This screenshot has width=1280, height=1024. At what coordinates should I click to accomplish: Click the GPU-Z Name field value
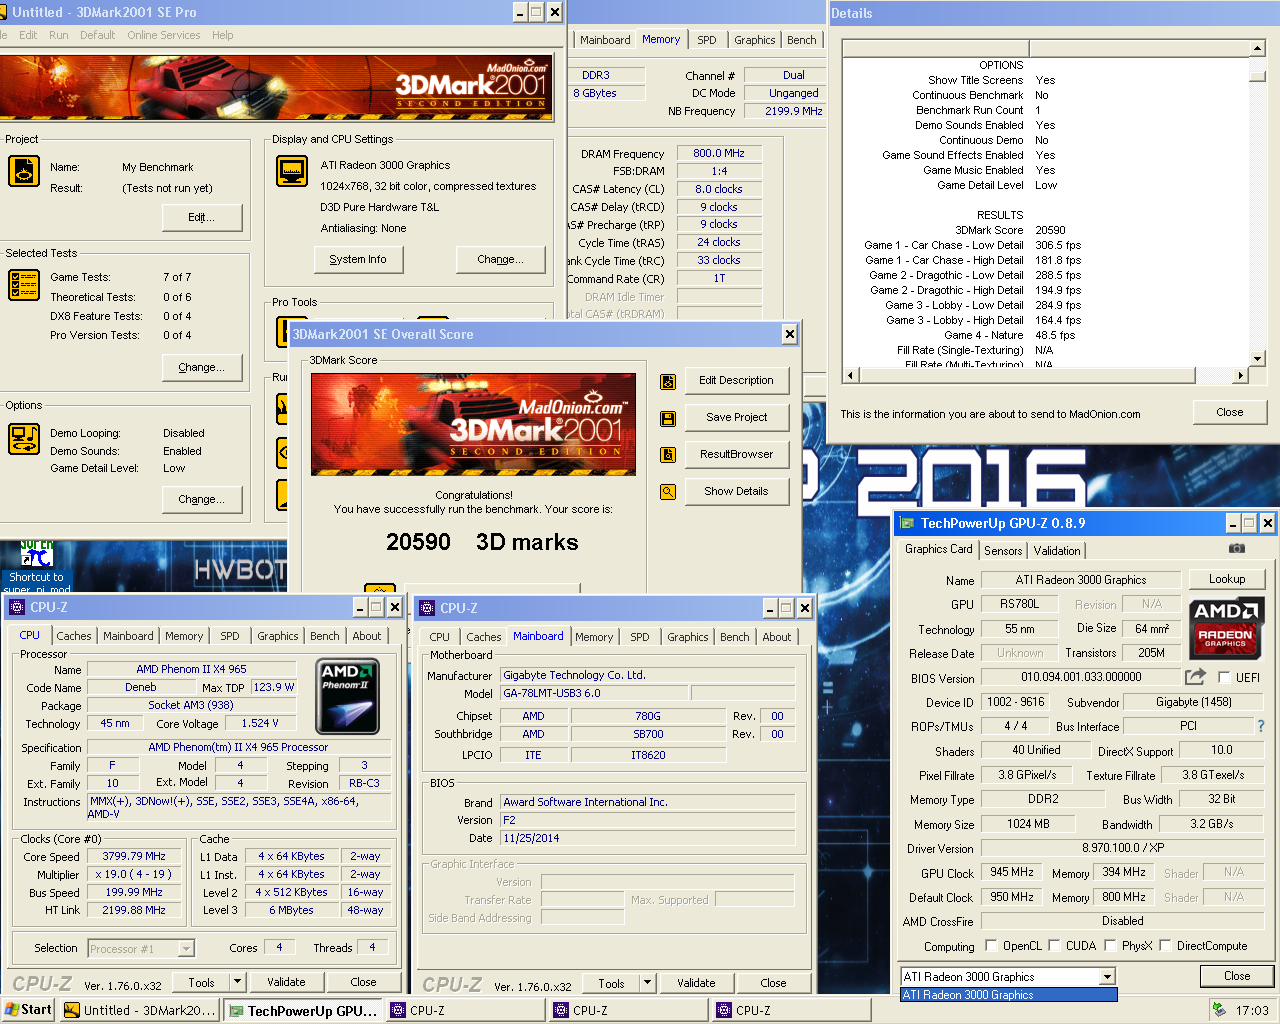tap(1081, 580)
